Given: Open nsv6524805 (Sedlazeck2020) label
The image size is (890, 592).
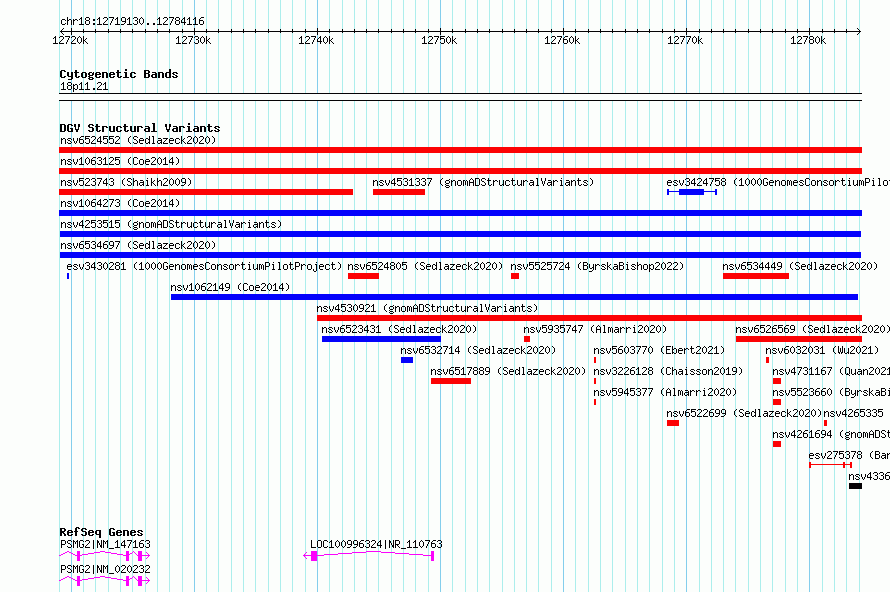Looking at the screenshot, I should pos(425,266).
